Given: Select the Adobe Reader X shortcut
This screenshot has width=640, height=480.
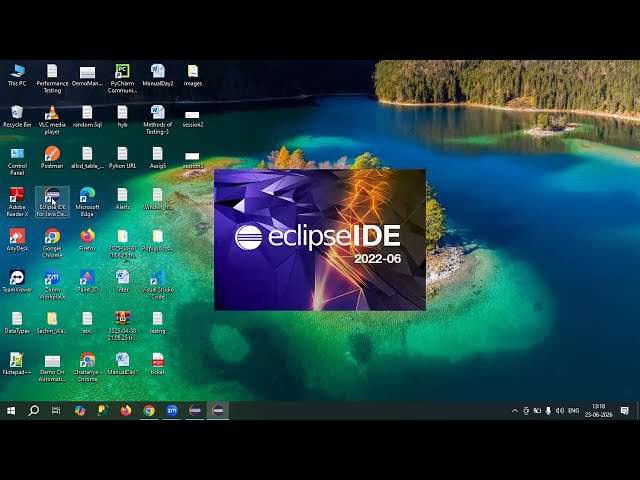Looking at the screenshot, I should (x=17, y=202).
